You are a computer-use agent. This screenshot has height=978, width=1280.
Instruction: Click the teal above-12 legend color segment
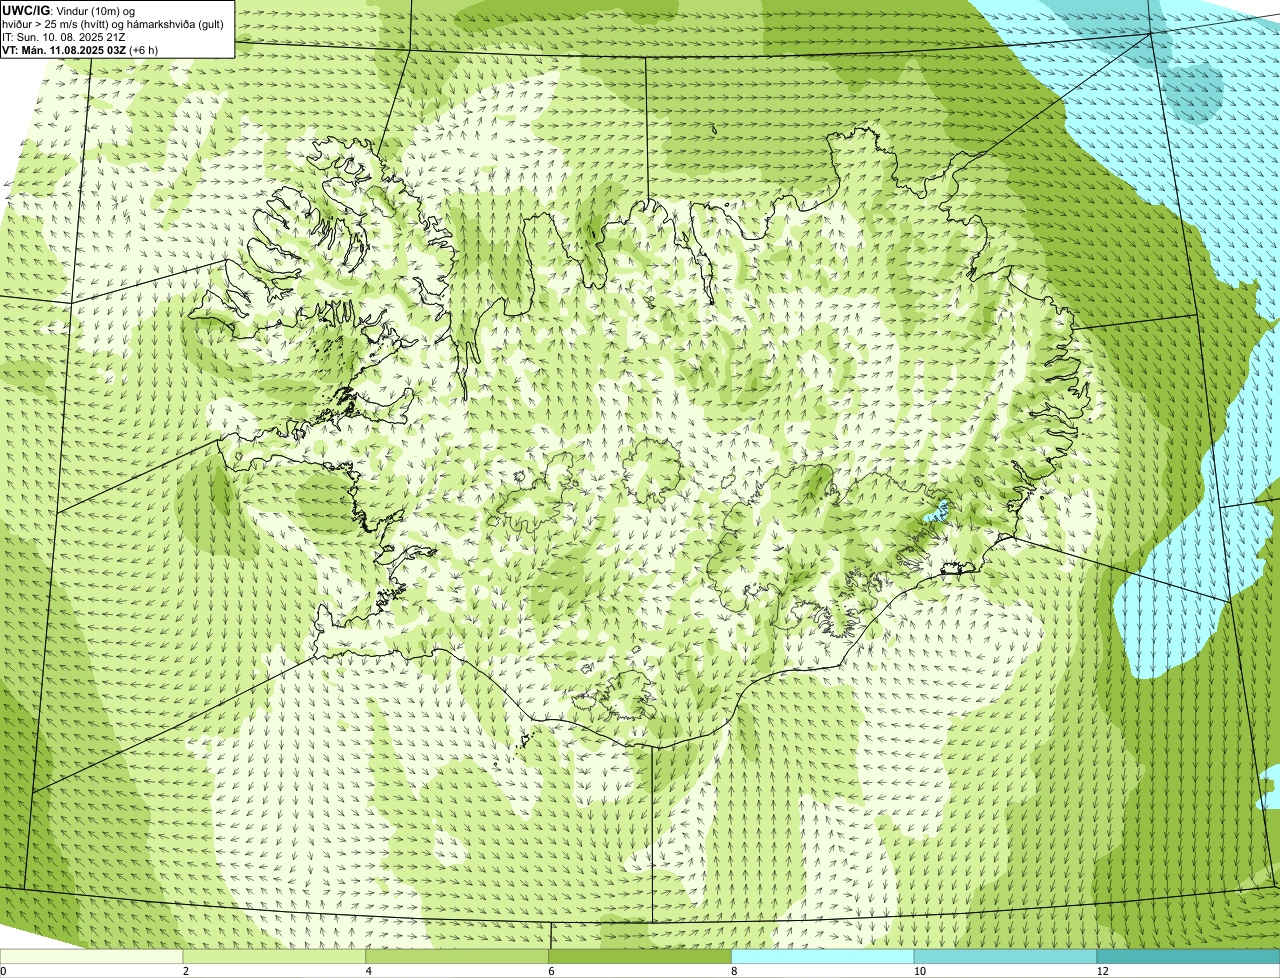tap(1188, 957)
